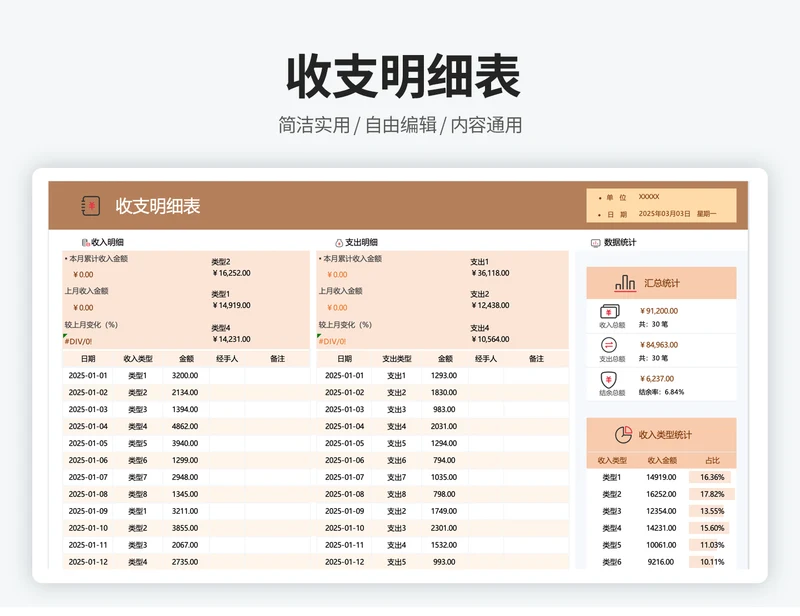800x616 pixels.
Task: Click the pie chart icon in 收入类型统计
Action: (623, 435)
